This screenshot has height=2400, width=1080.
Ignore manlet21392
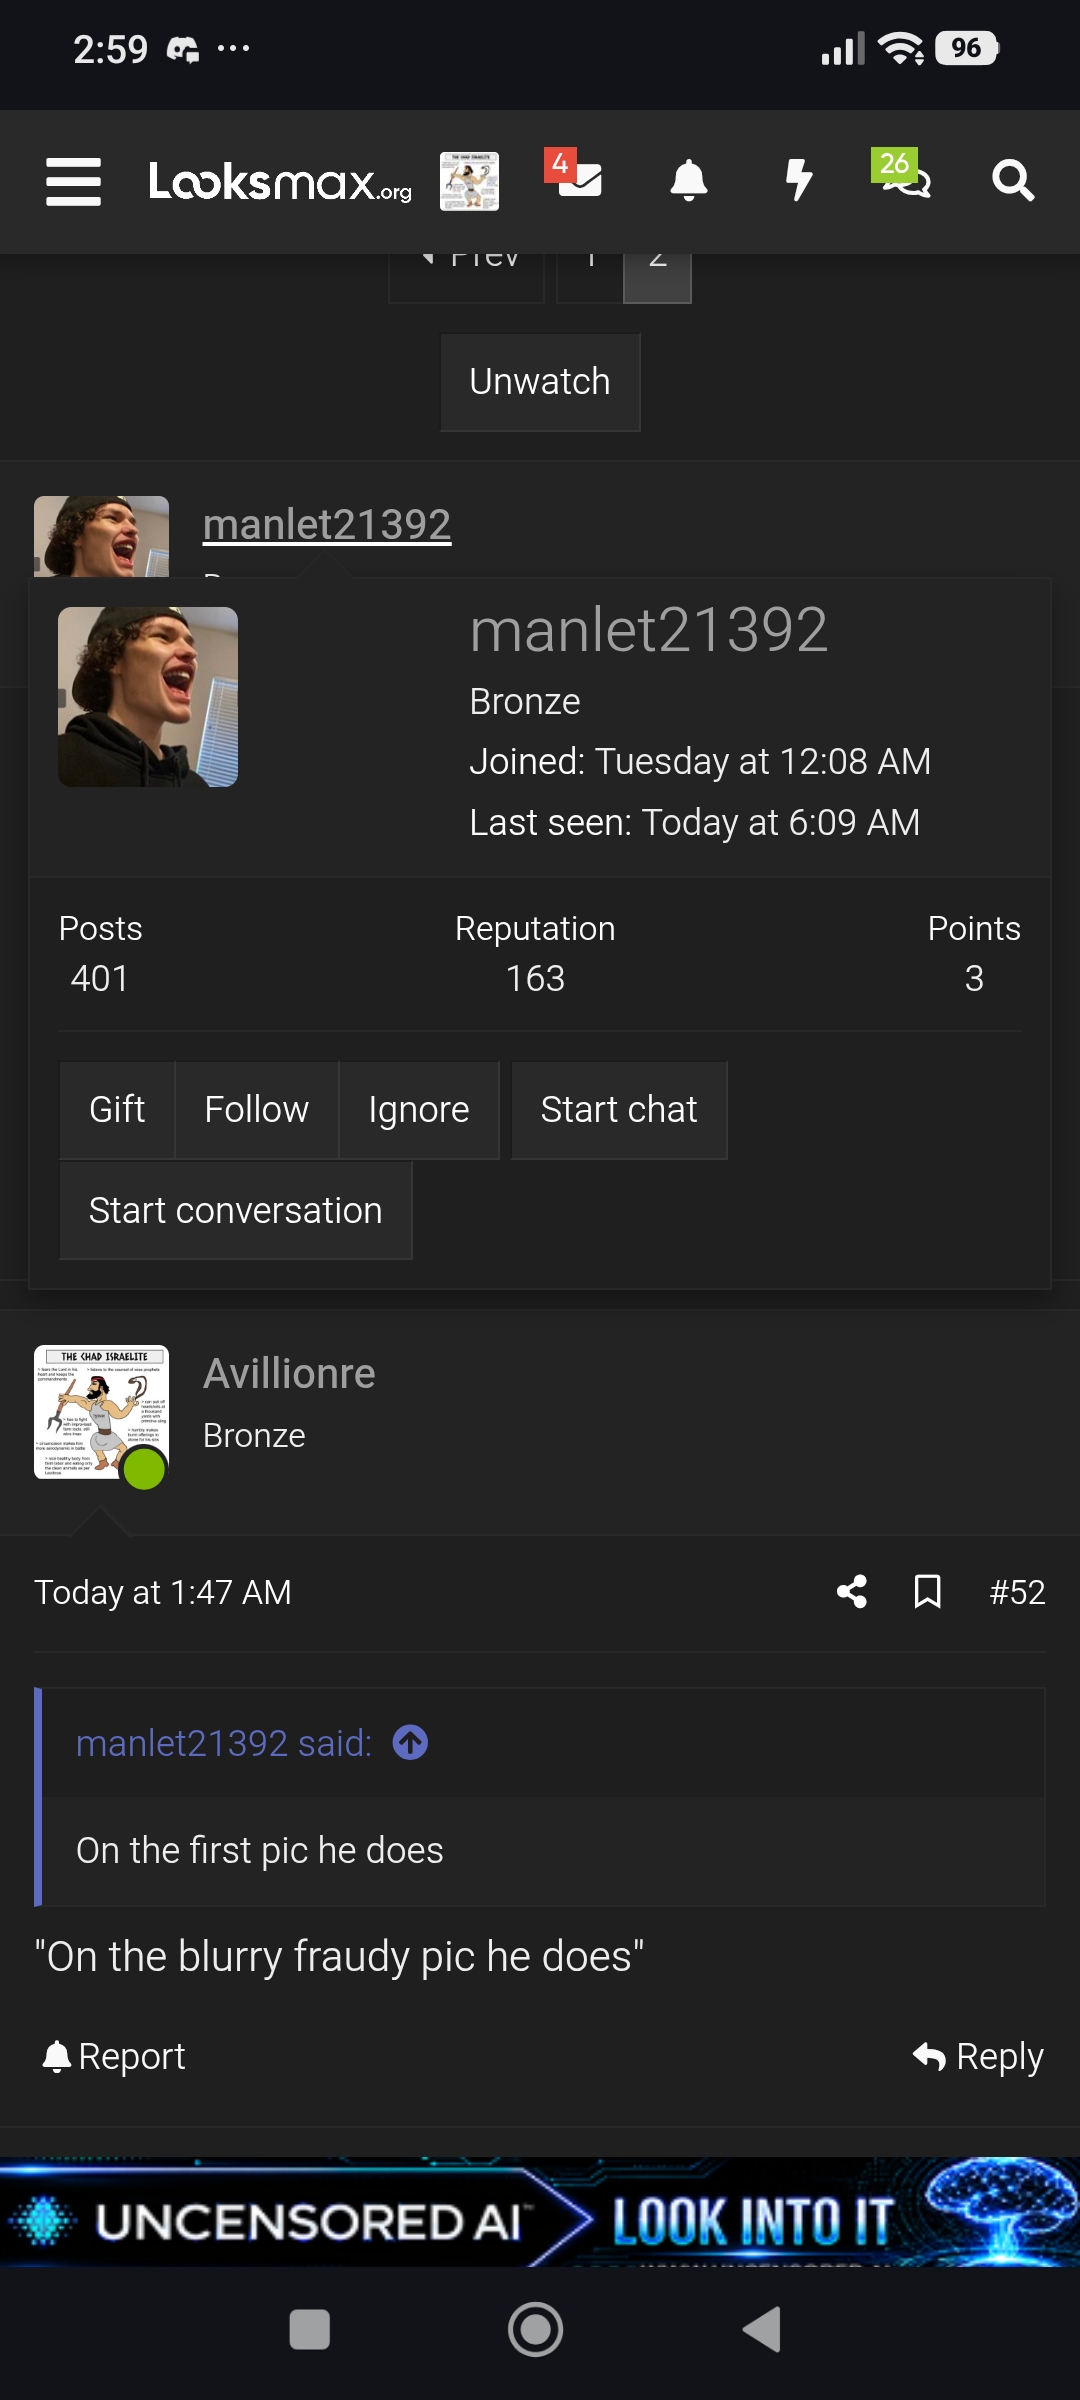point(419,1110)
